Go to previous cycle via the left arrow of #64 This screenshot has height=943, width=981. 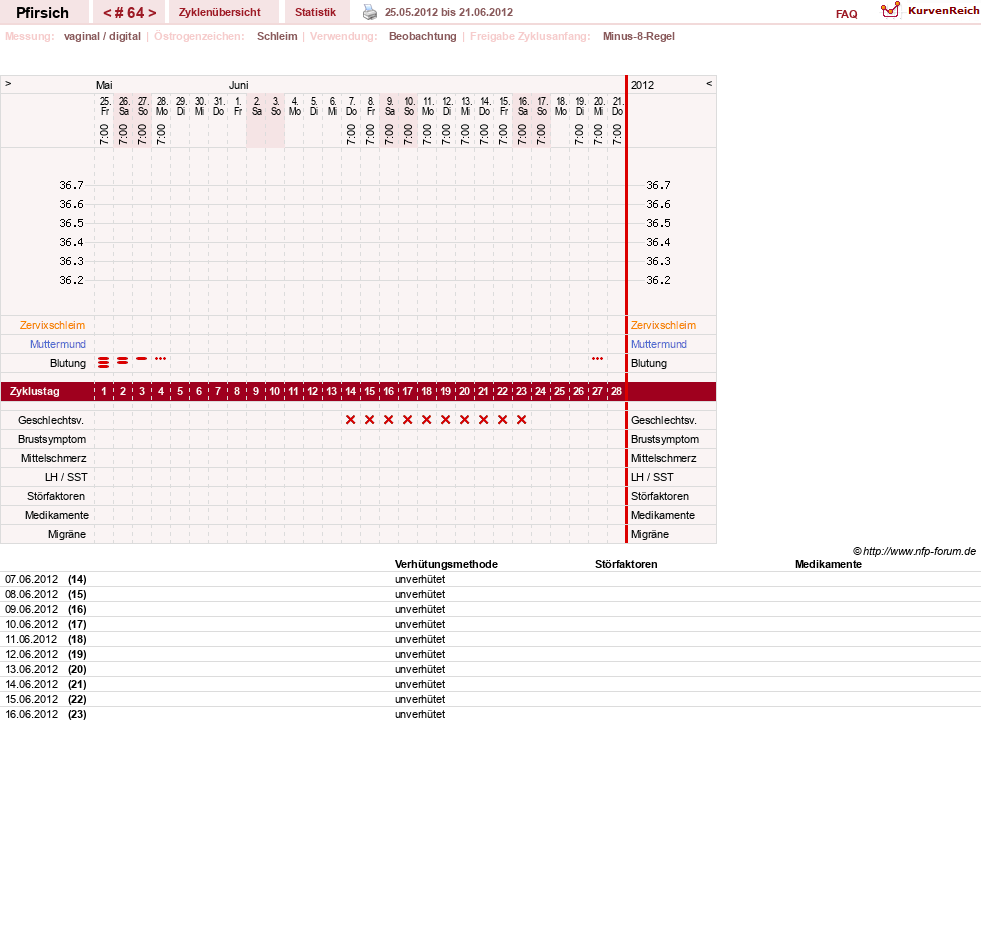tap(107, 13)
